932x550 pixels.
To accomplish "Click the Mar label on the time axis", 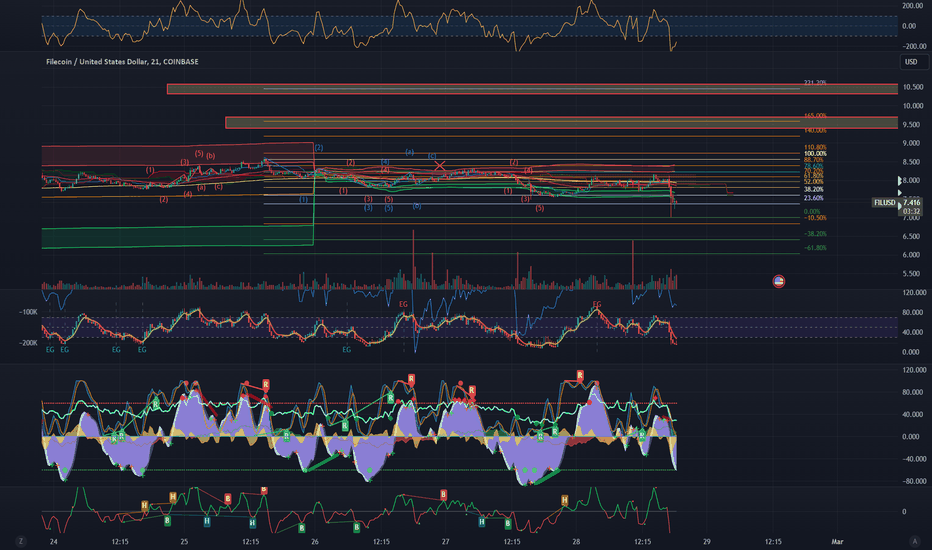I will point(837,542).
